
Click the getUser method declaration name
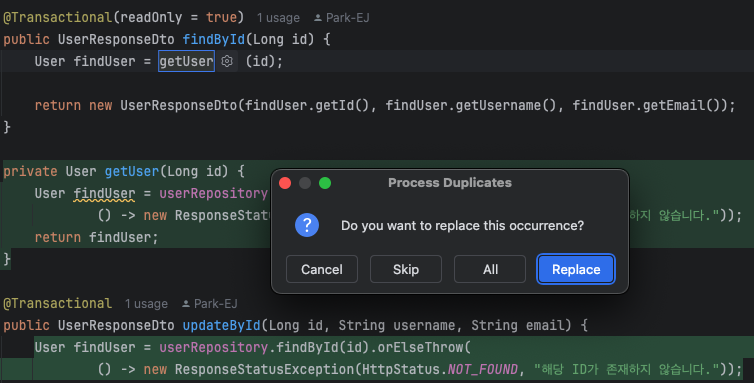tap(132, 171)
